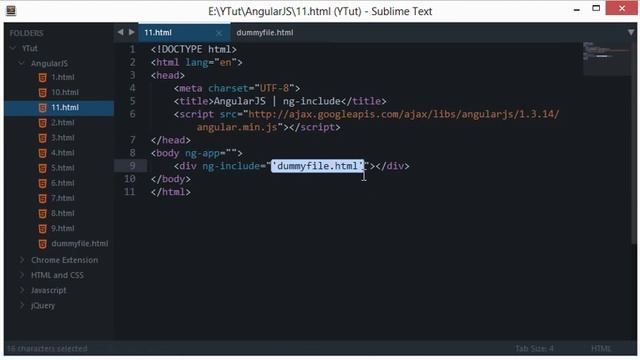The image size is (640, 360).
Task: Expand the Javascript folder
Action: point(22,290)
